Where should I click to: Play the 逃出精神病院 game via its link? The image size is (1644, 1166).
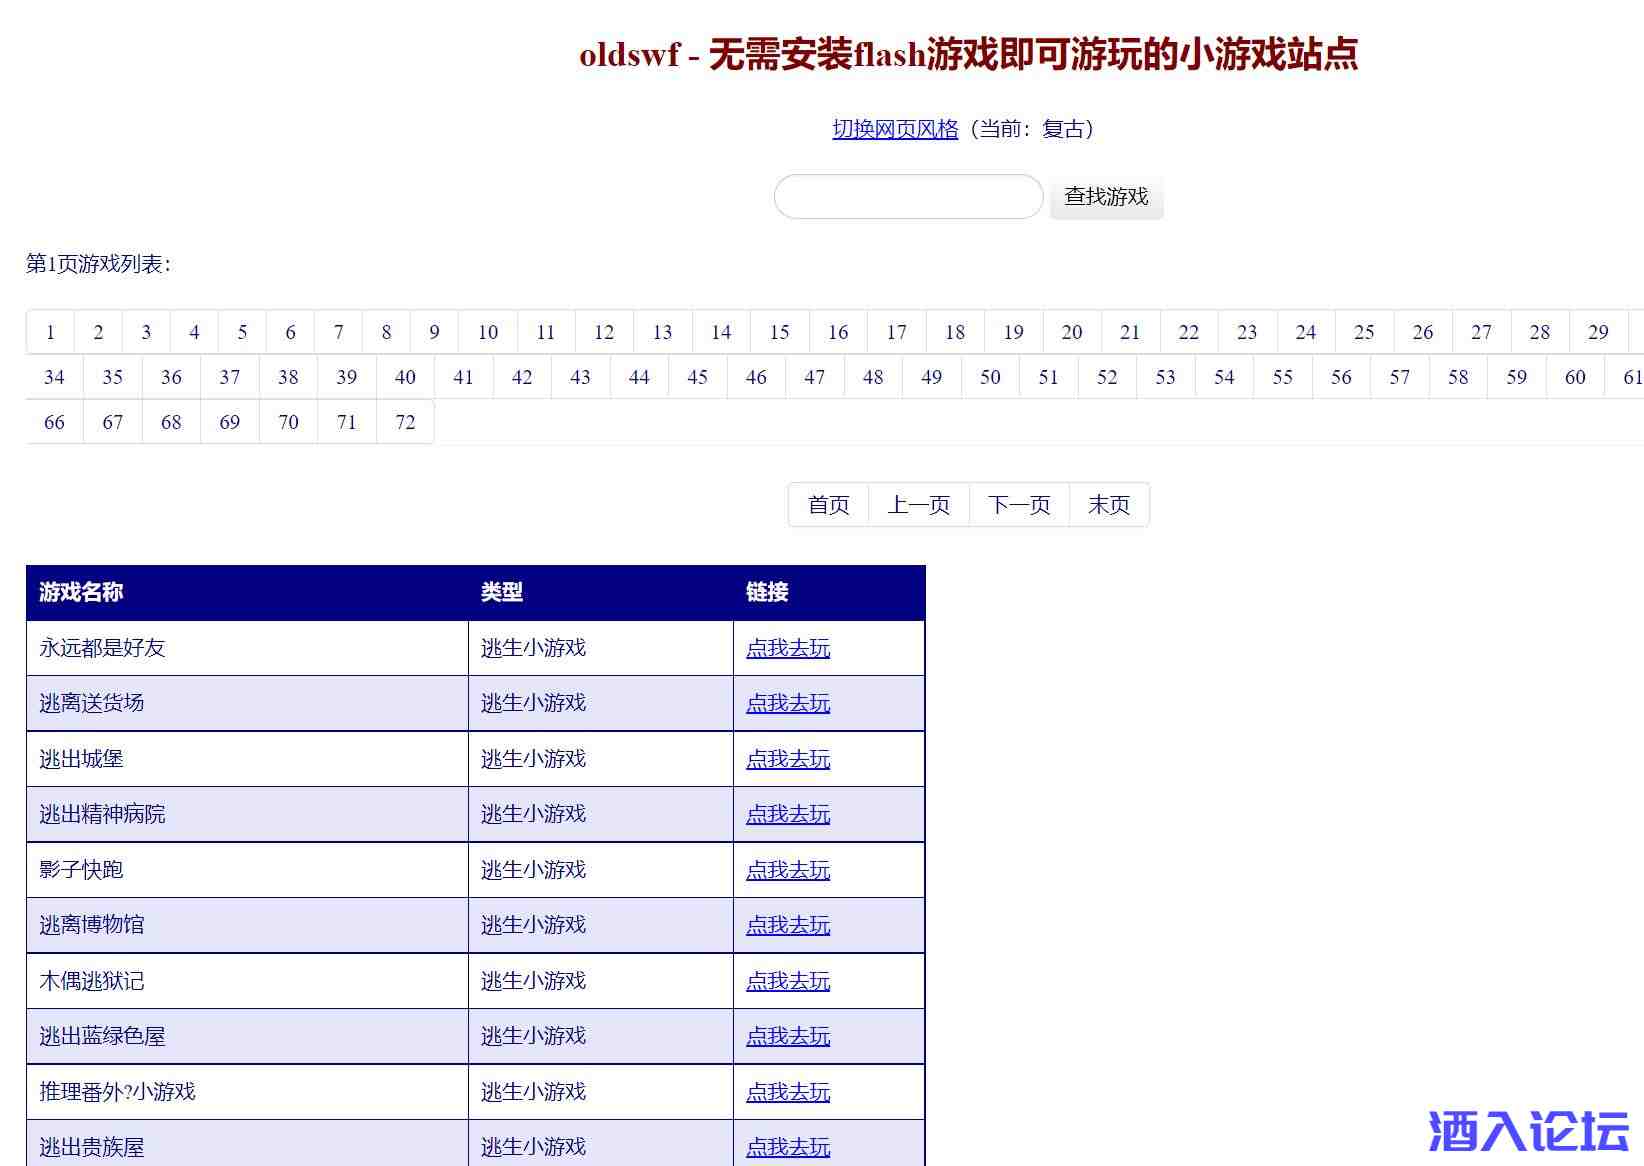[788, 814]
